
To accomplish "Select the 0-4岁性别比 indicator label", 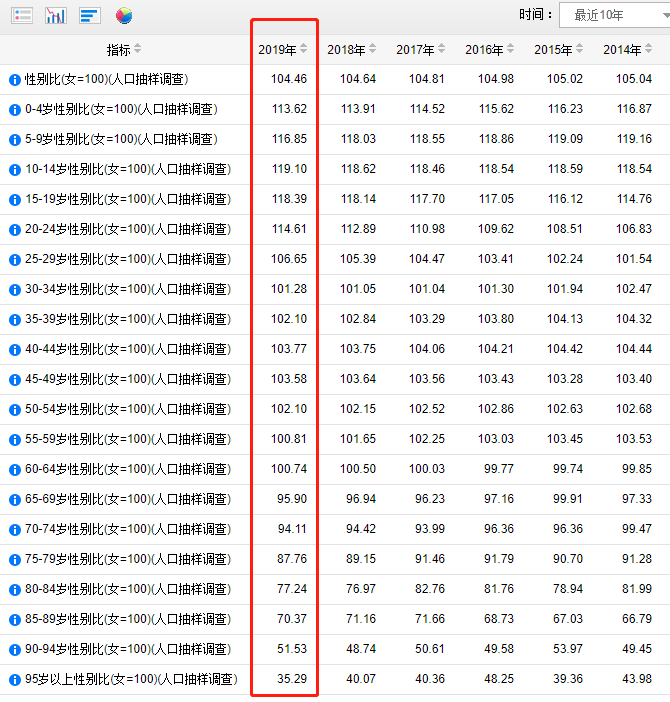I will click(x=121, y=109).
